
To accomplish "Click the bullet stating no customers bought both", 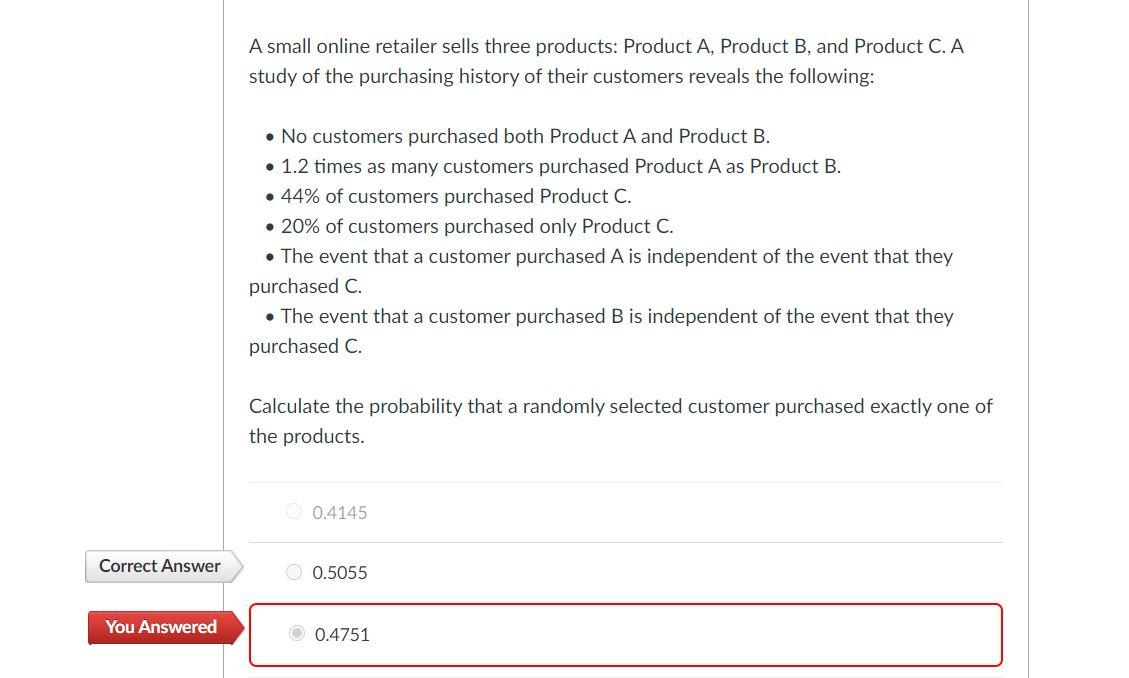I will 525,136.
